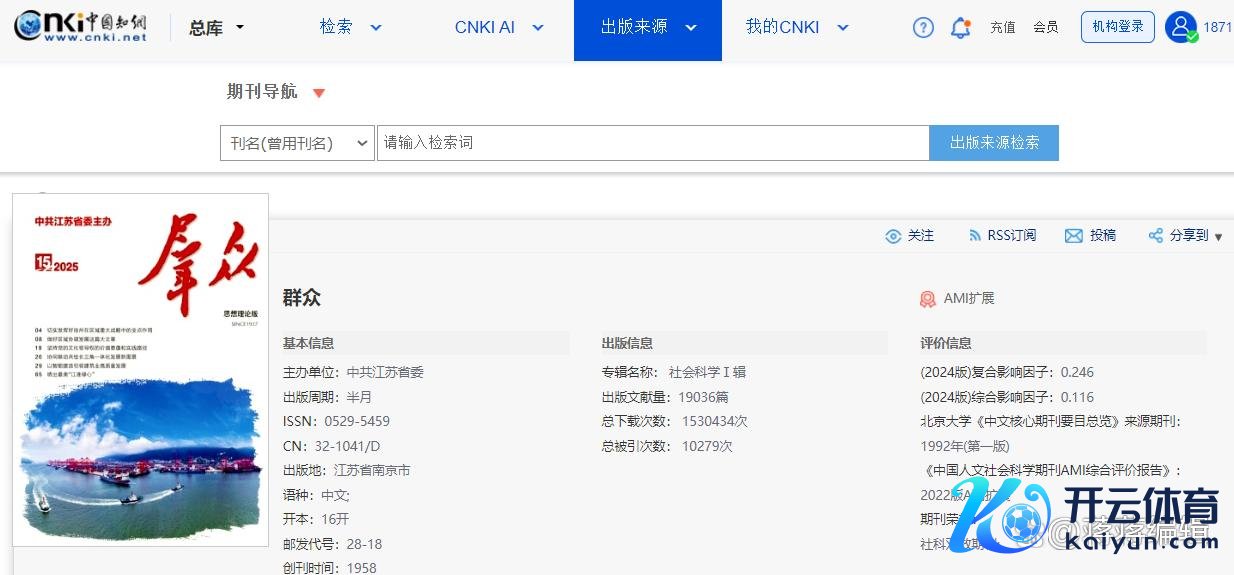Click the notification bell icon

(x=960, y=28)
